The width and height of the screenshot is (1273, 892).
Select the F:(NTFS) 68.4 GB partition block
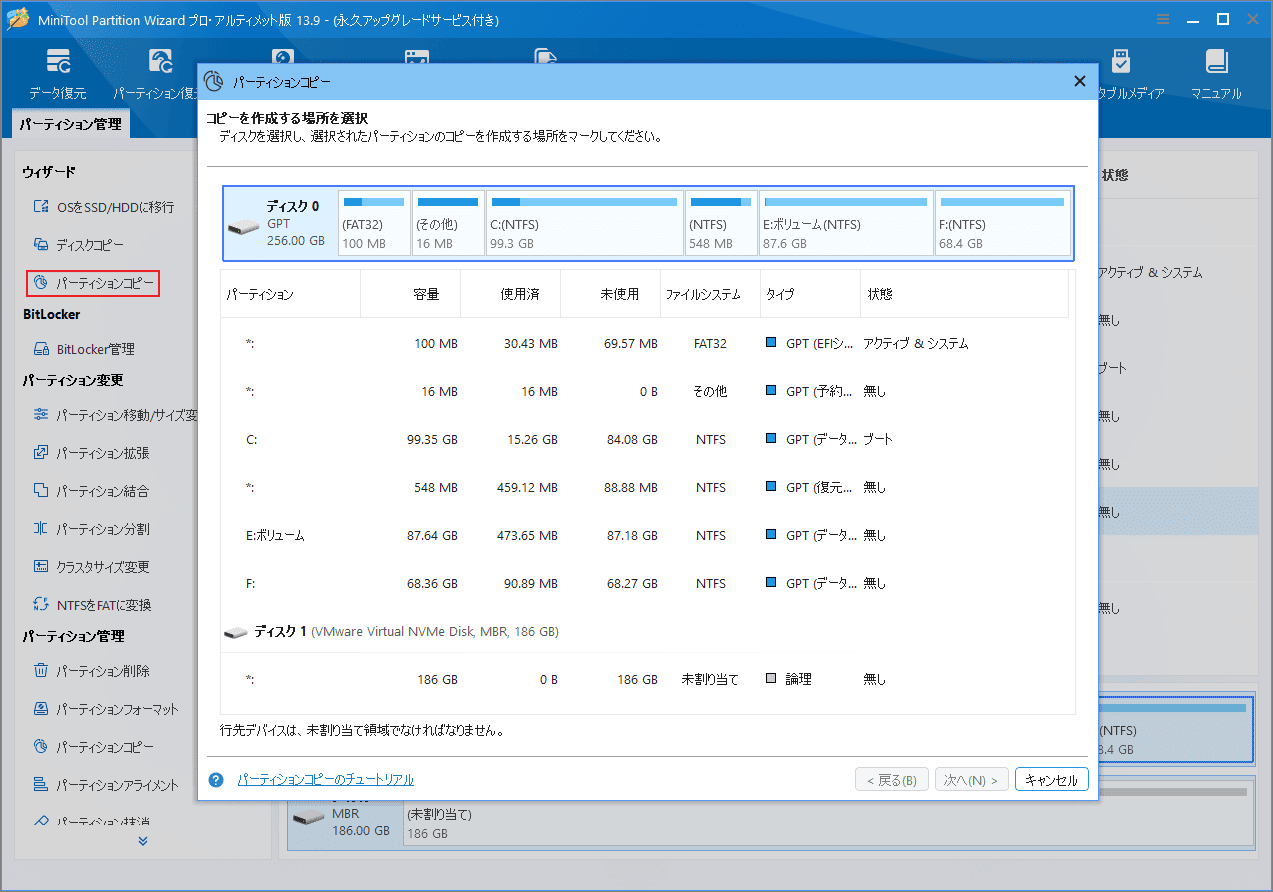click(1003, 223)
